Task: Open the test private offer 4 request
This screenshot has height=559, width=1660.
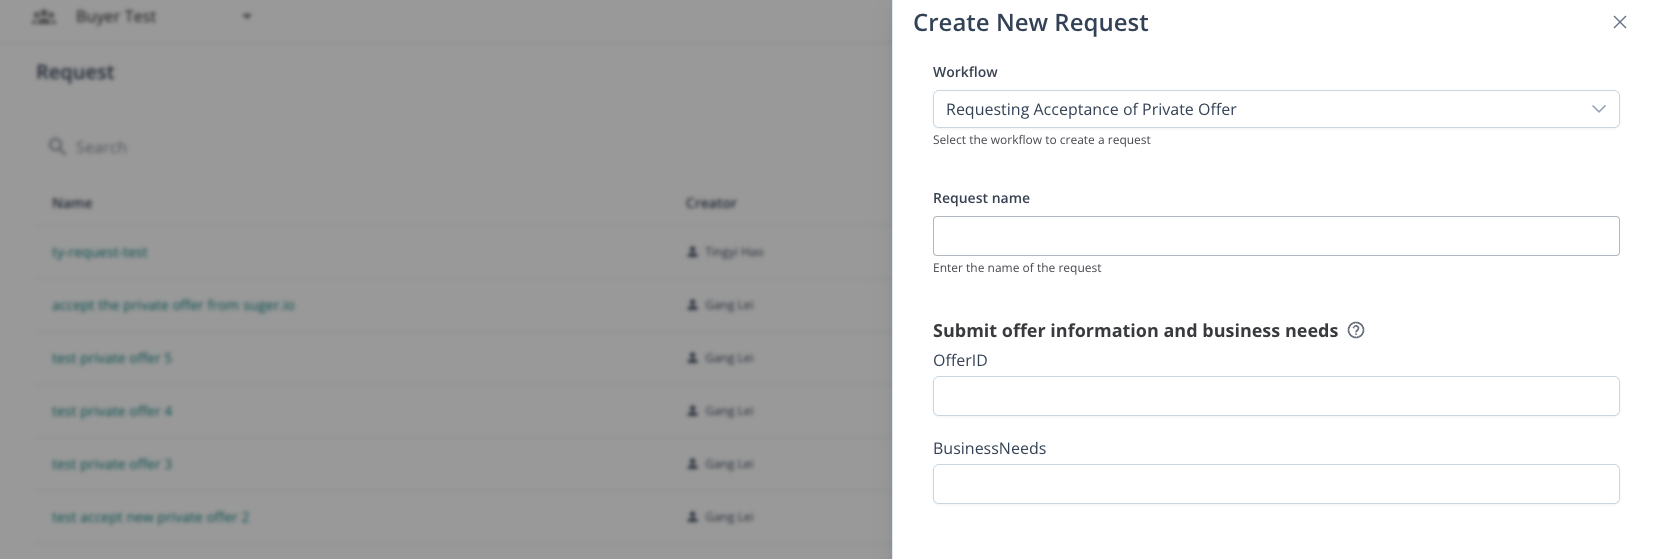Action: (112, 411)
